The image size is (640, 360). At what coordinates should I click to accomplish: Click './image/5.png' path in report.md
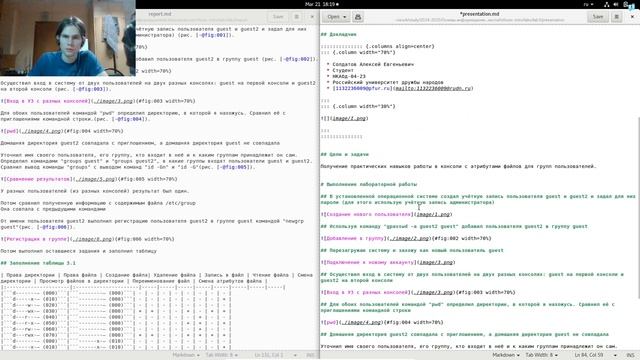pos(95,179)
